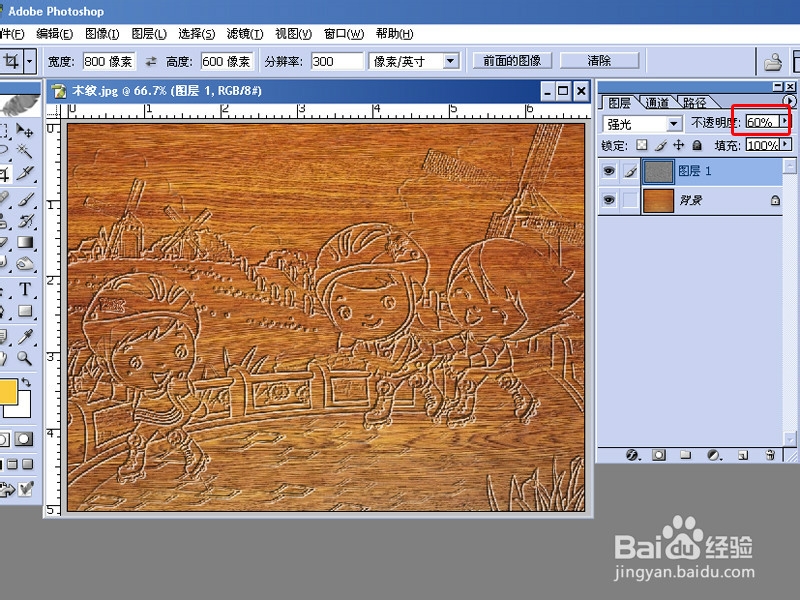Open the 视图(V) menu
The image size is (800, 600).
click(x=293, y=34)
